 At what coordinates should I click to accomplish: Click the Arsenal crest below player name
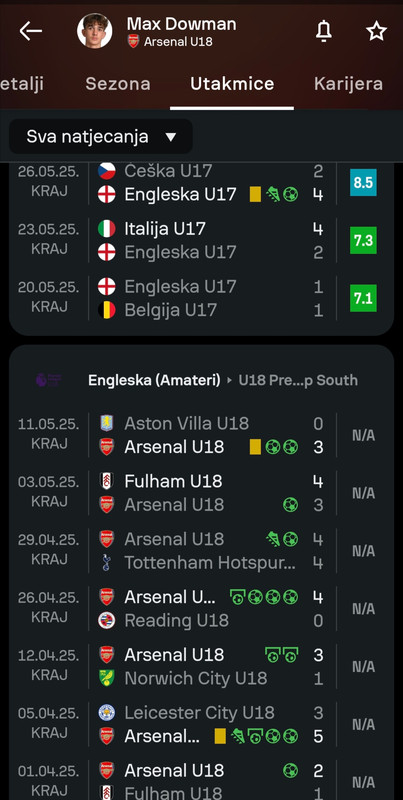tap(133, 41)
